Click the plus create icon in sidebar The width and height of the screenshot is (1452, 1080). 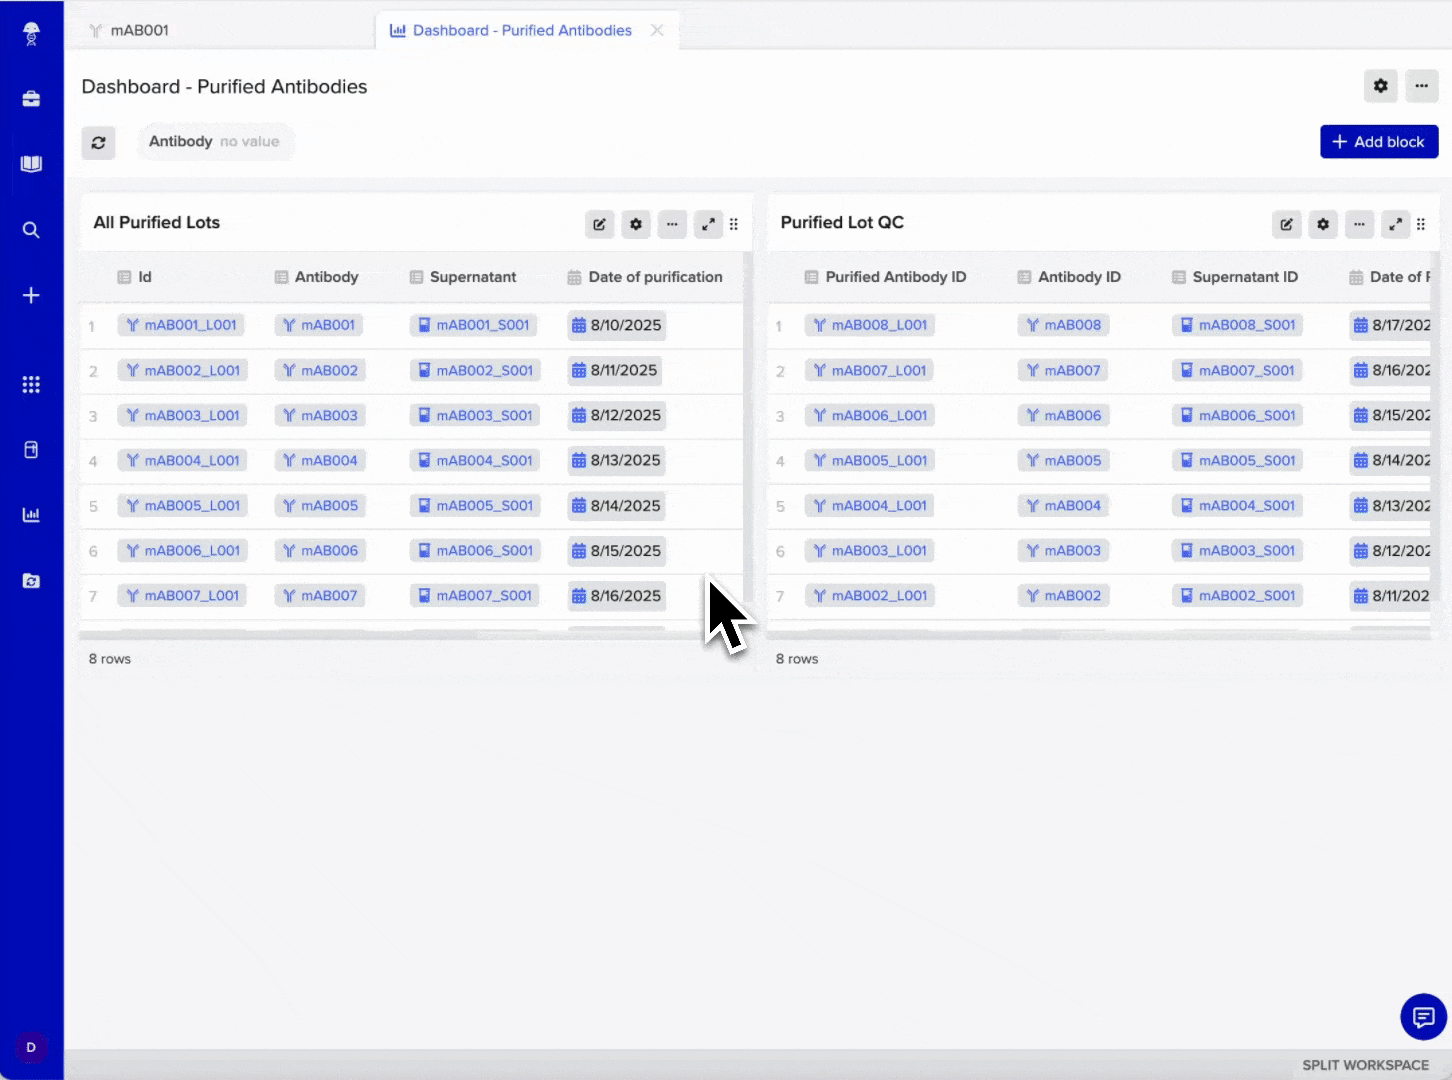(x=31, y=295)
